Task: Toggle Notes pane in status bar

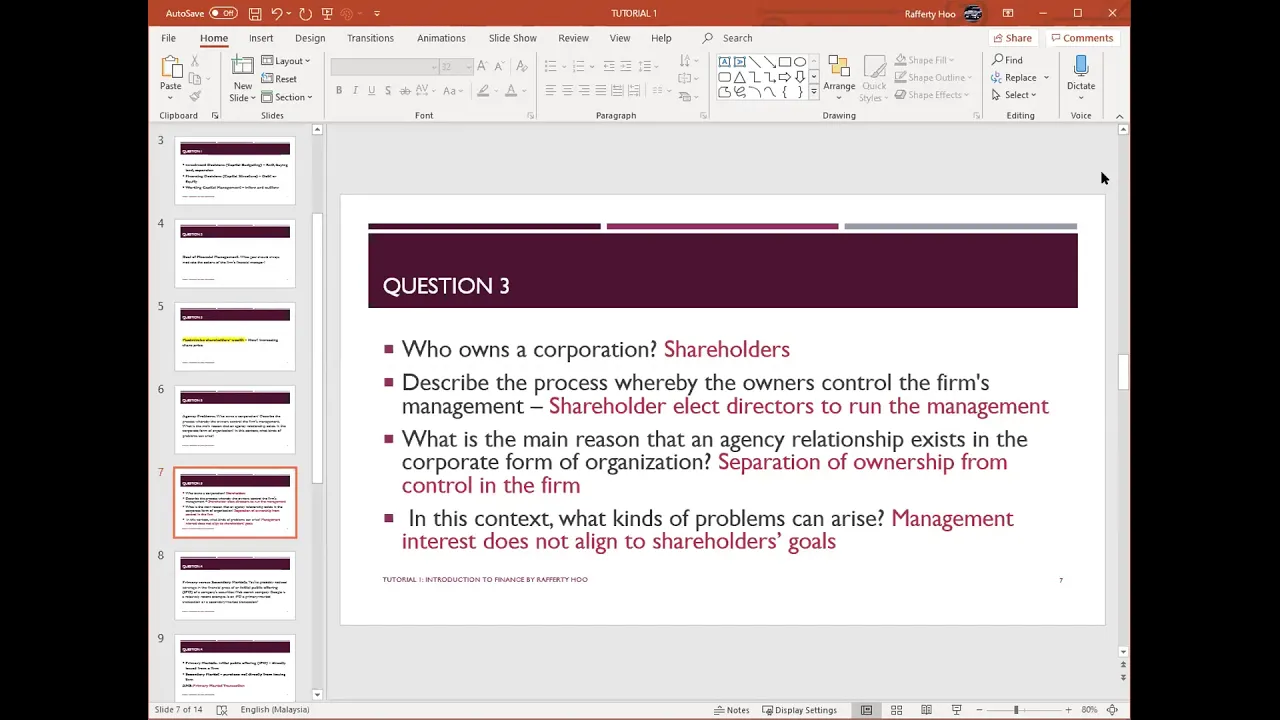Action: coord(731,710)
